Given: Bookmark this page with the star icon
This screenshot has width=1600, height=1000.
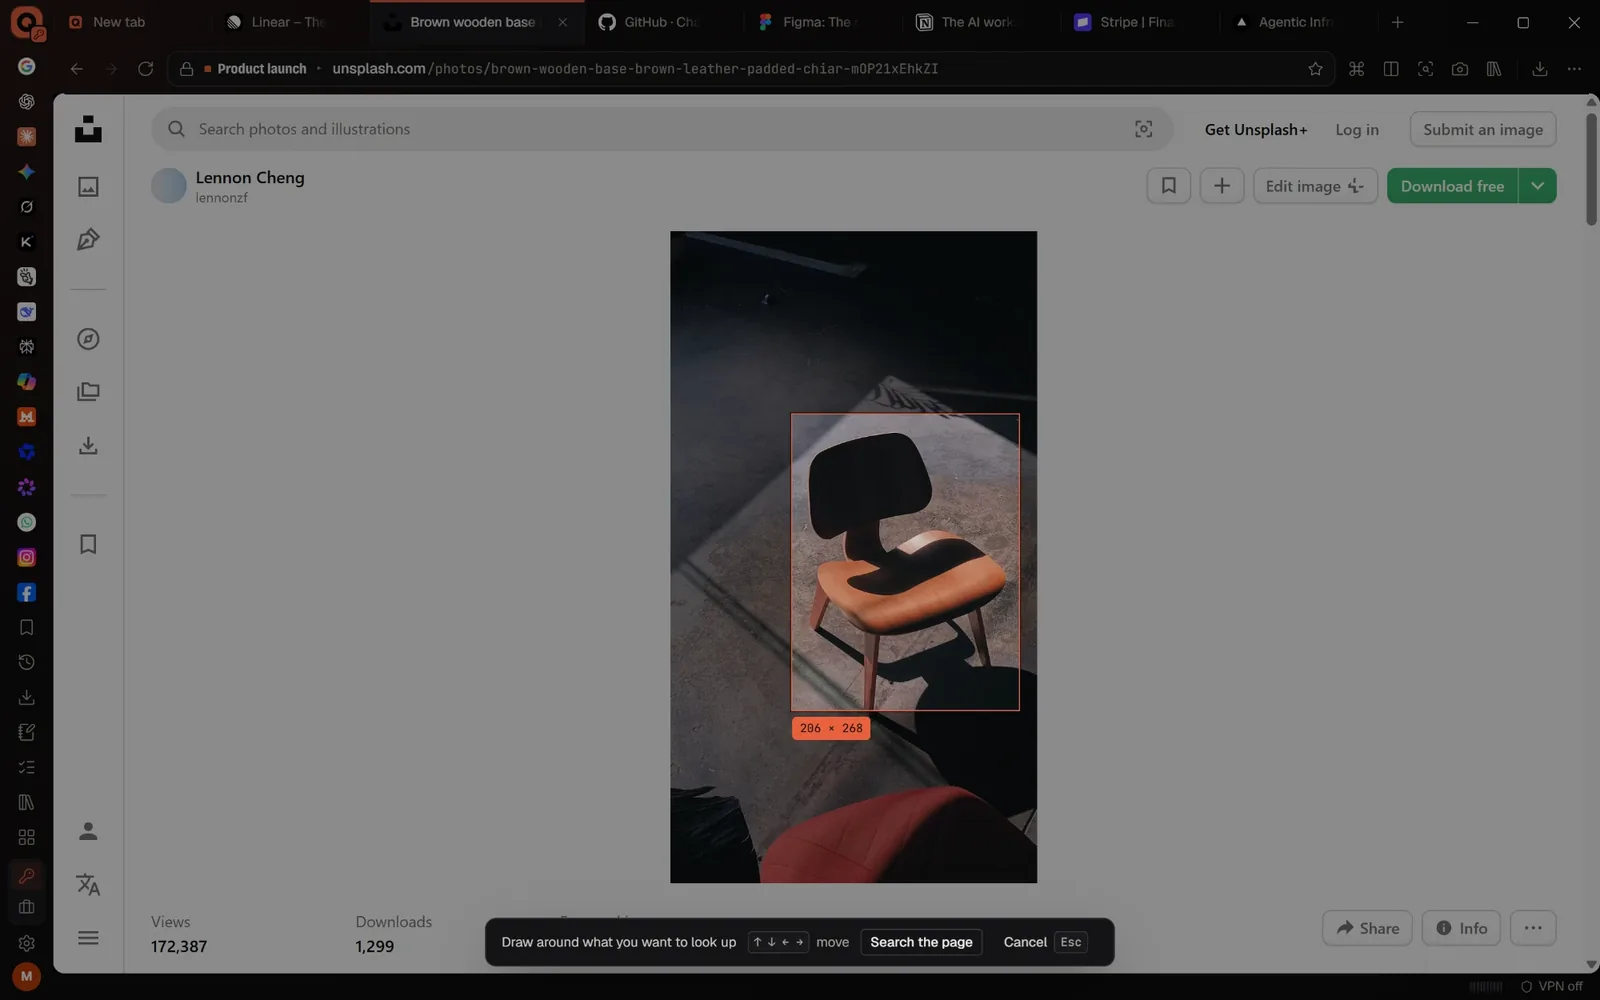Looking at the screenshot, I should coord(1315,69).
